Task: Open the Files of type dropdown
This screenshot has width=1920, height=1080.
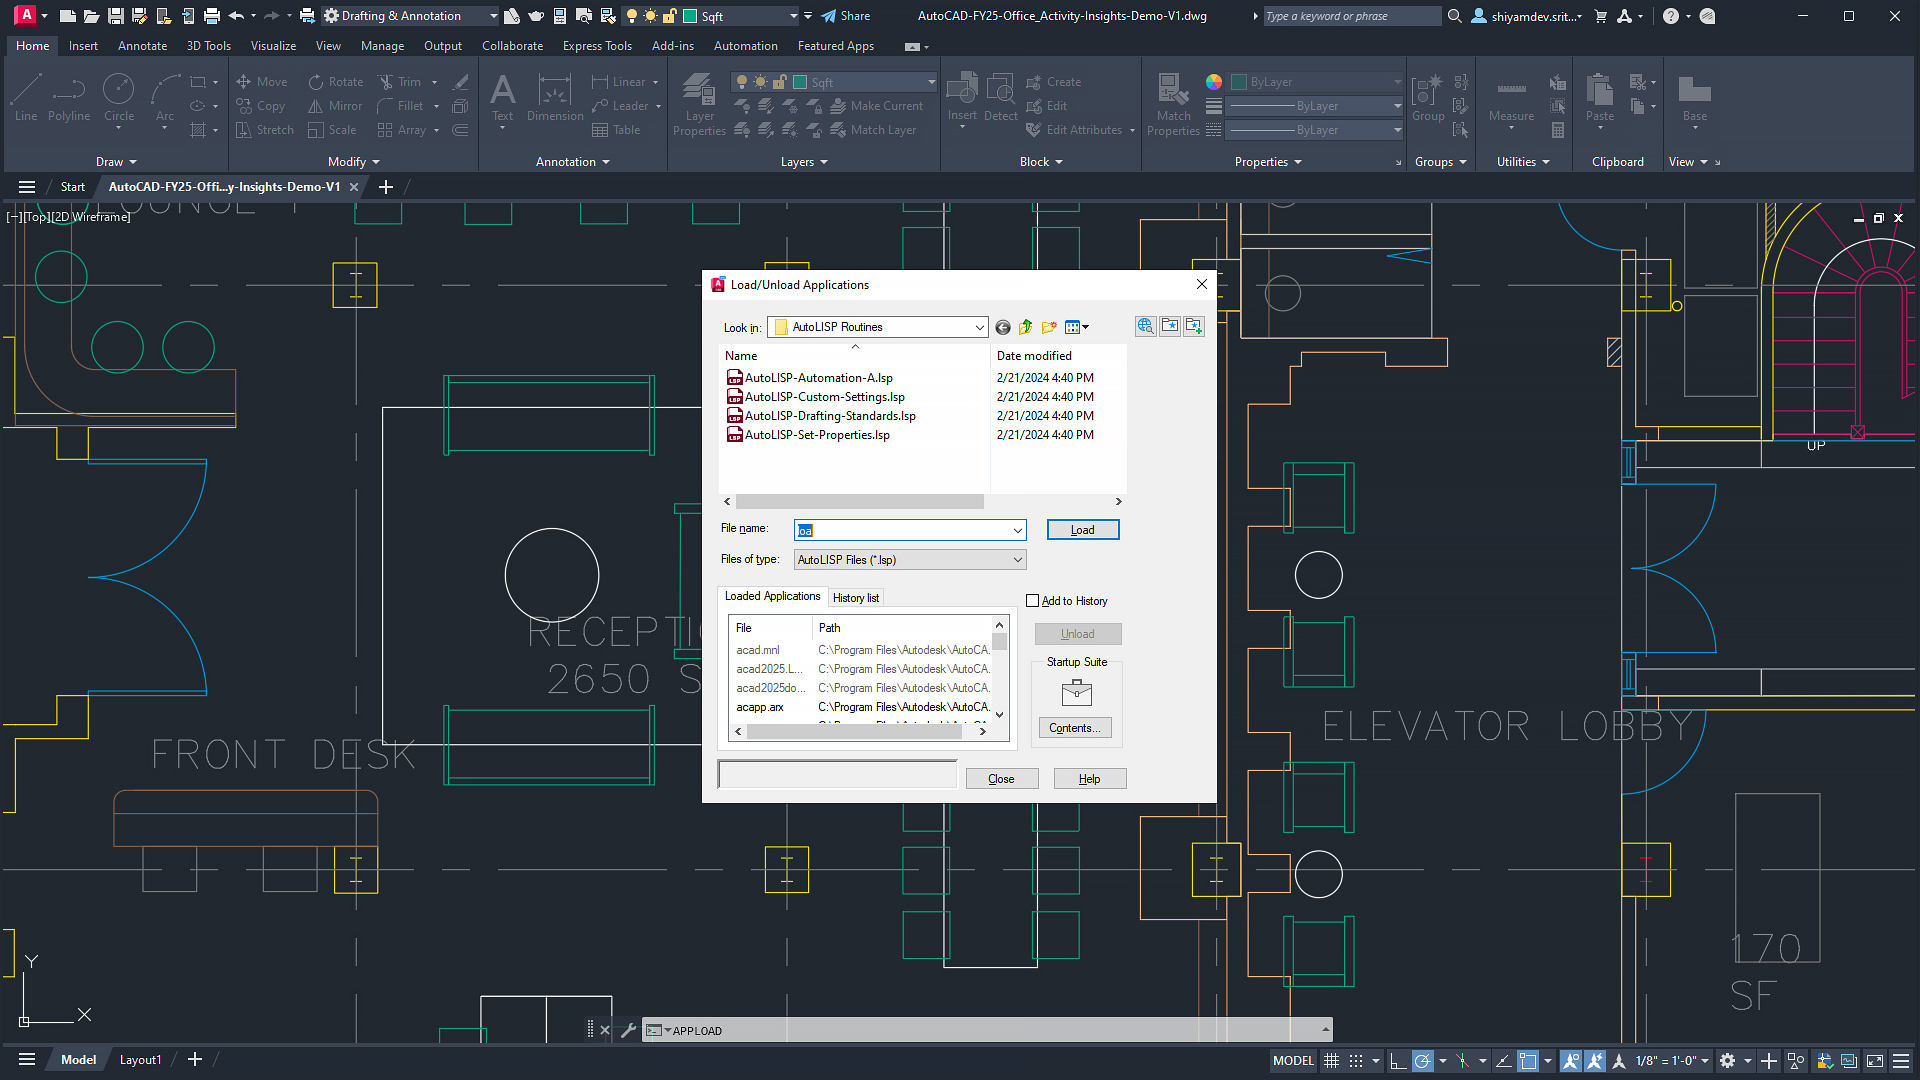Action: [1017, 559]
